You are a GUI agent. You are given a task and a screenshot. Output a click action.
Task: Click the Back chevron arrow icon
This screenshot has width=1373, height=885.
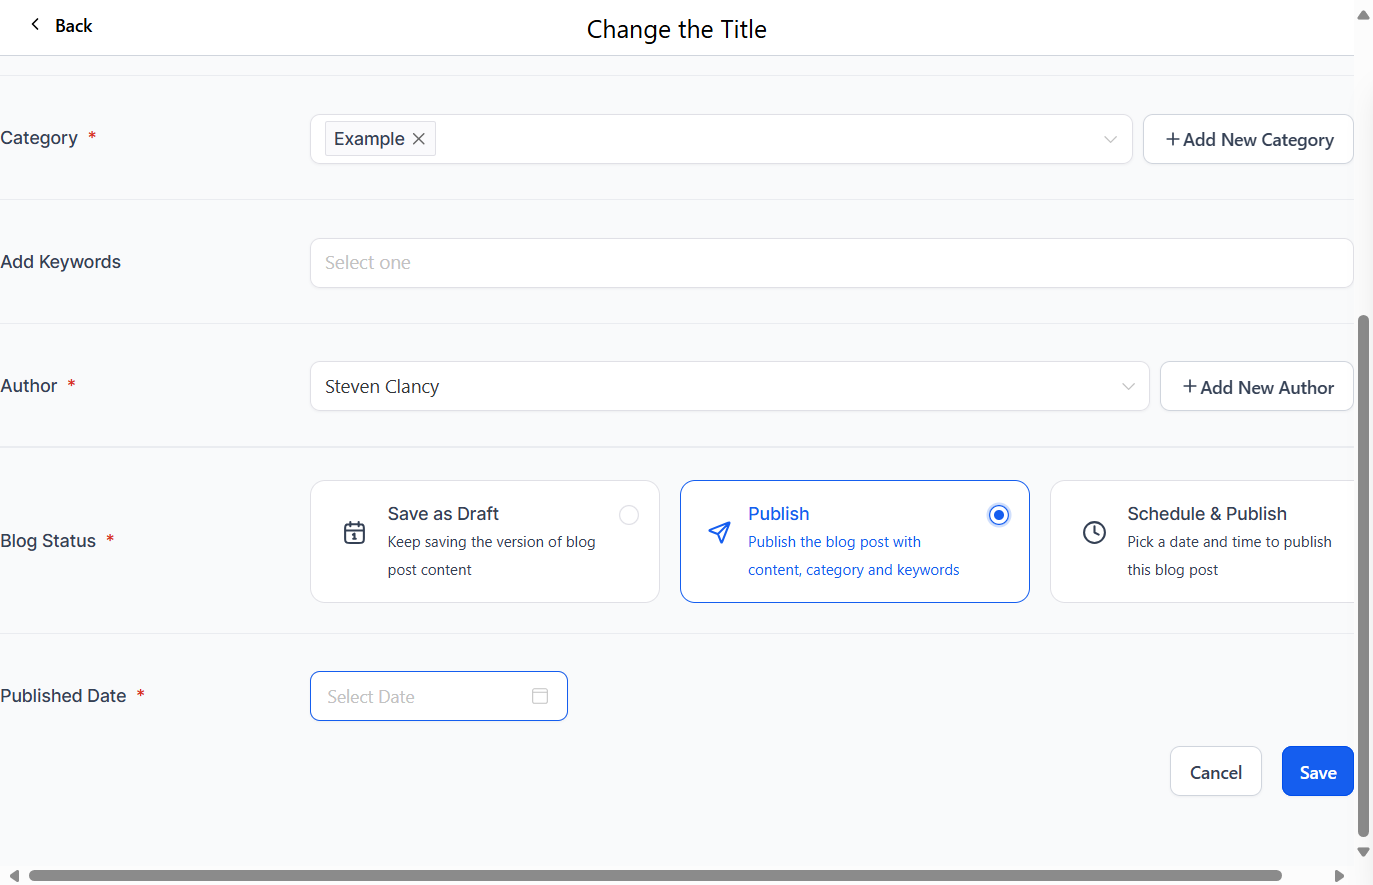coord(35,25)
